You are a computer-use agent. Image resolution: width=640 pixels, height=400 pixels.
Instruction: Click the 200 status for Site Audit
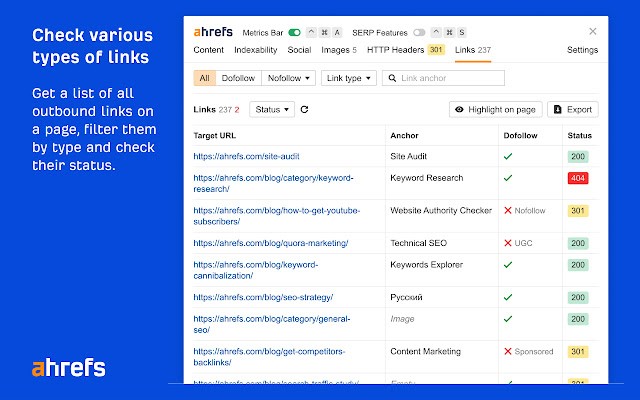[578, 156]
